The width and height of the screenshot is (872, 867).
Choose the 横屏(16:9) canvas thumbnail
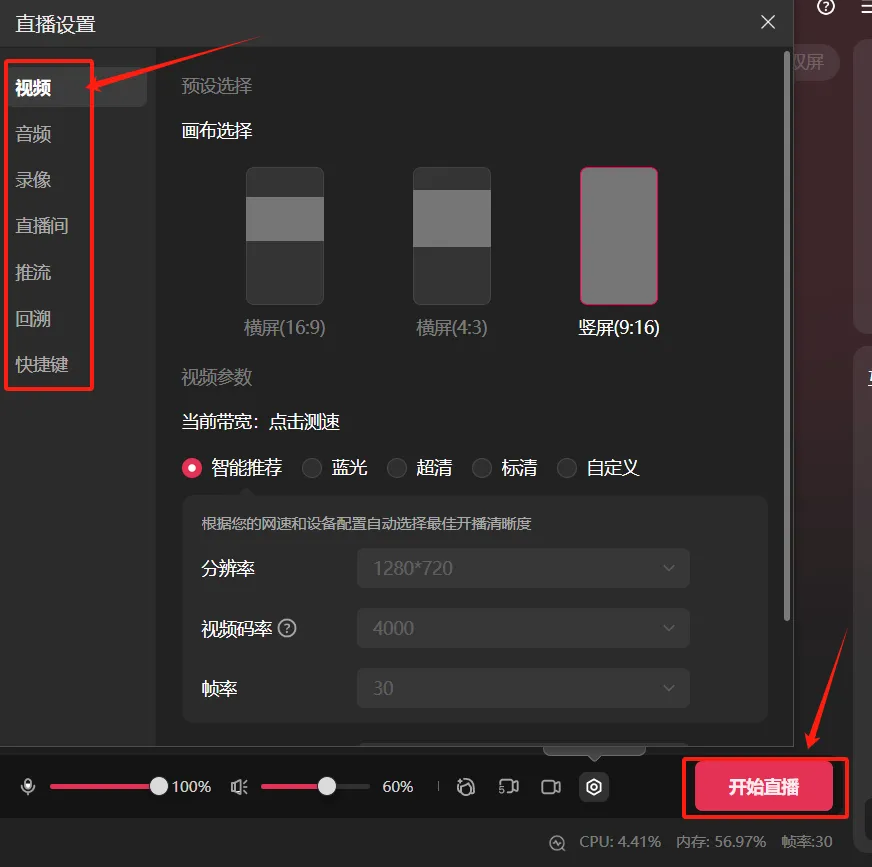pos(285,236)
